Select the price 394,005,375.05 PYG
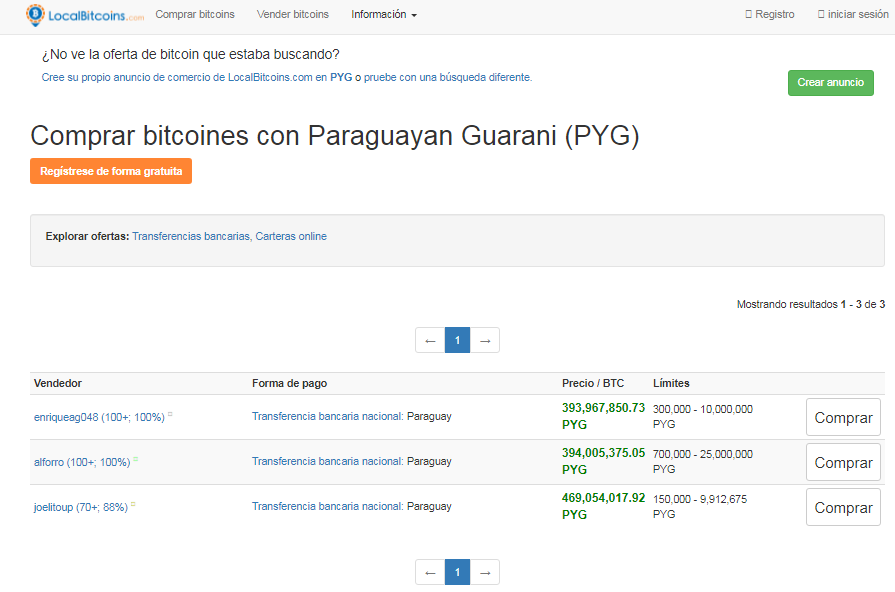This screenshot has width=895, height=592. [603, 461]
